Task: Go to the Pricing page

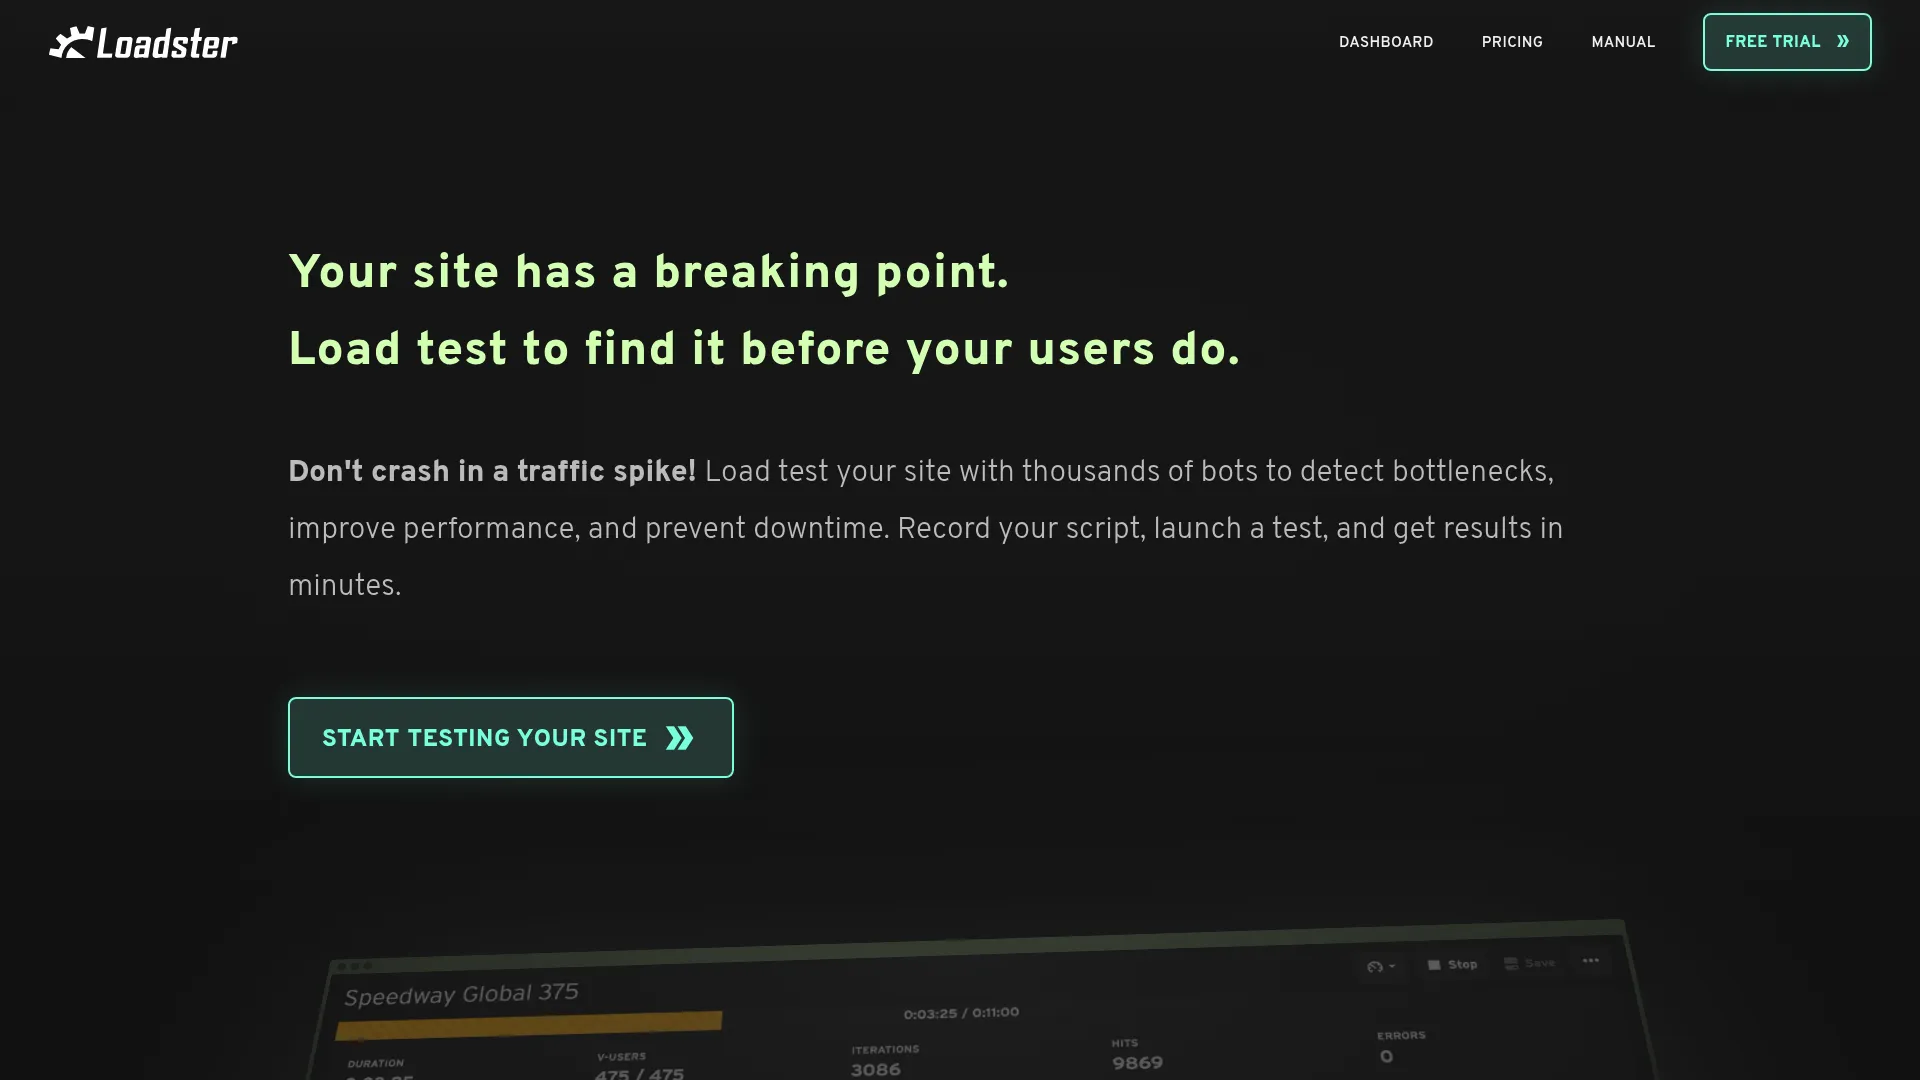Action: coord(1512,42)
